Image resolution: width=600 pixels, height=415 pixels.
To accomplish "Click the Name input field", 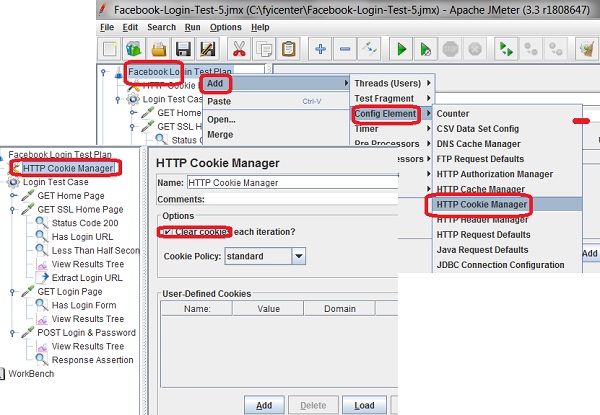I will pos(292,183).
